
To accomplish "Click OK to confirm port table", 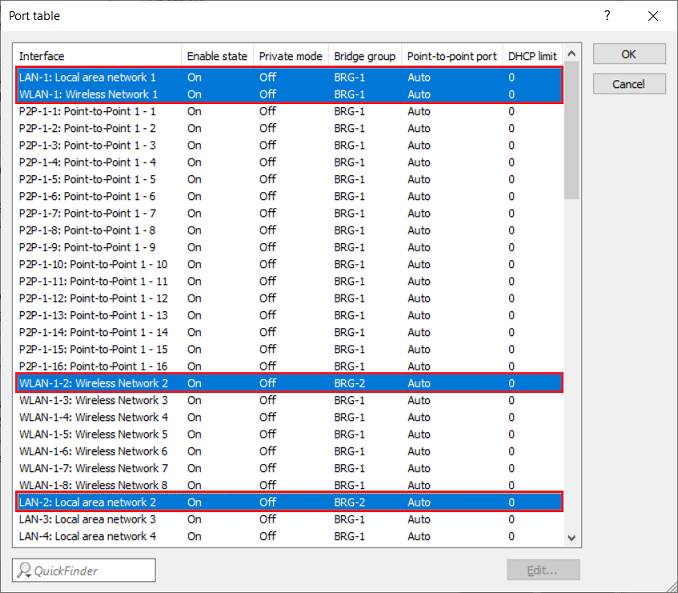I will [x=628, y=54].
